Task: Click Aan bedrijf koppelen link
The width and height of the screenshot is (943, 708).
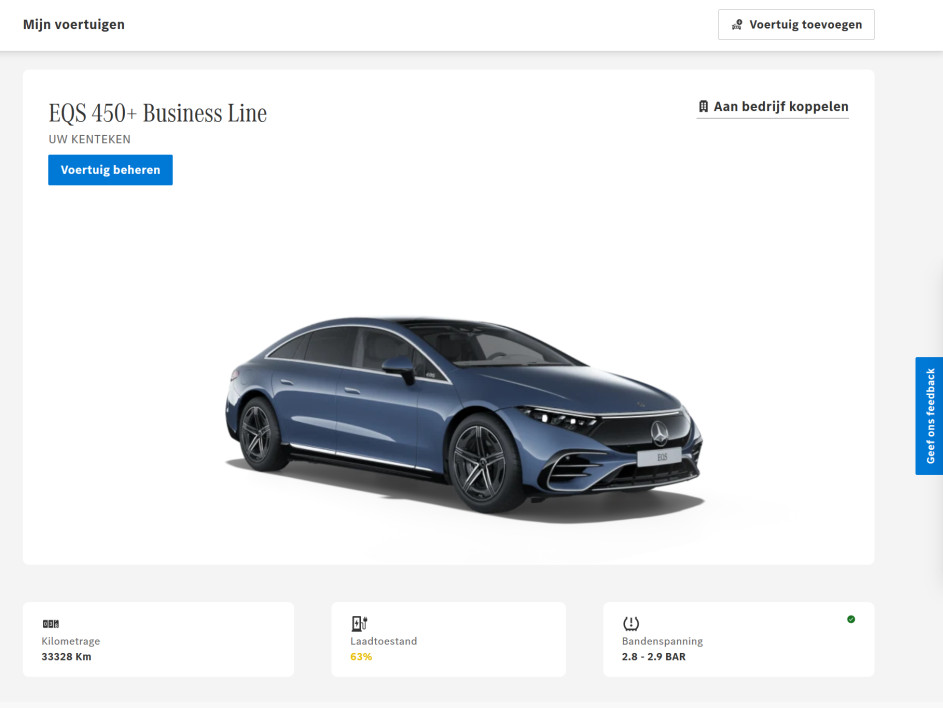Action: pyautogui.click(x=773, y=106)
